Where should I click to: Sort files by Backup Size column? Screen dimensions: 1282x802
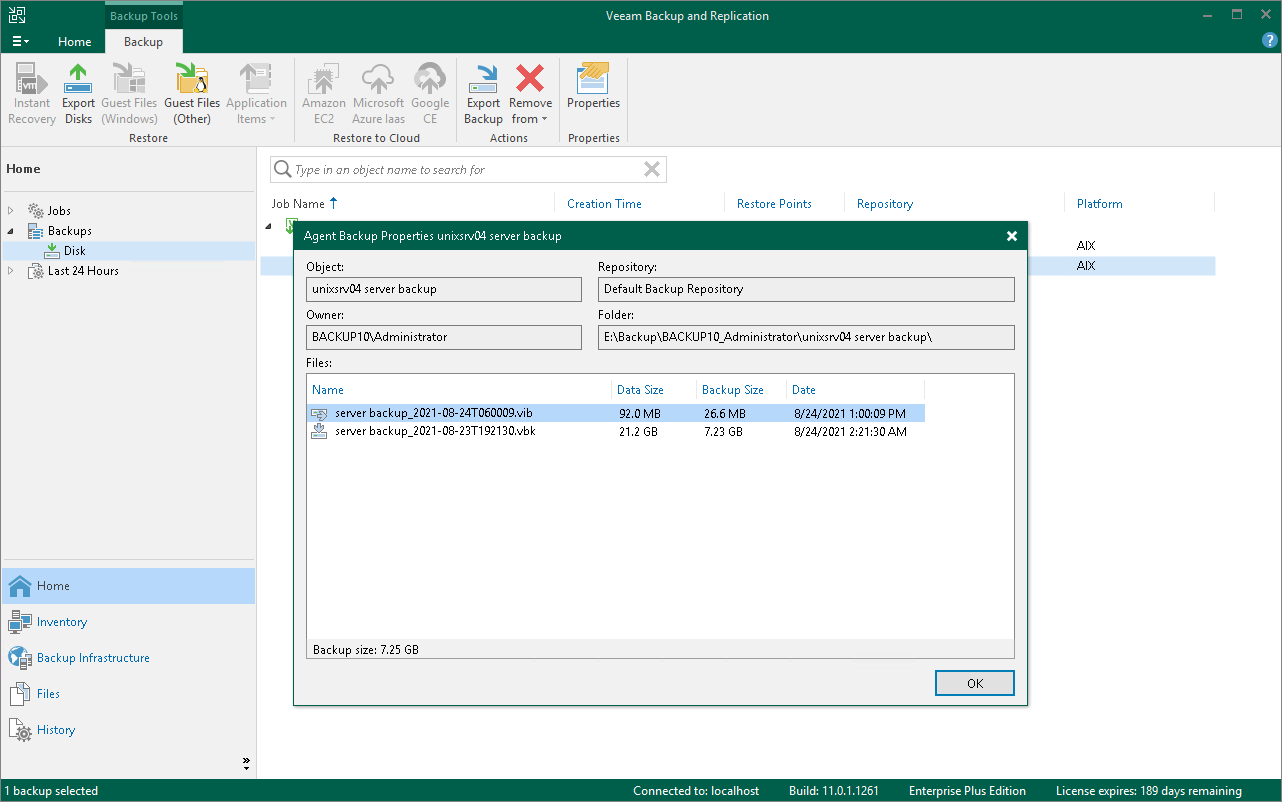coord(732,390)
